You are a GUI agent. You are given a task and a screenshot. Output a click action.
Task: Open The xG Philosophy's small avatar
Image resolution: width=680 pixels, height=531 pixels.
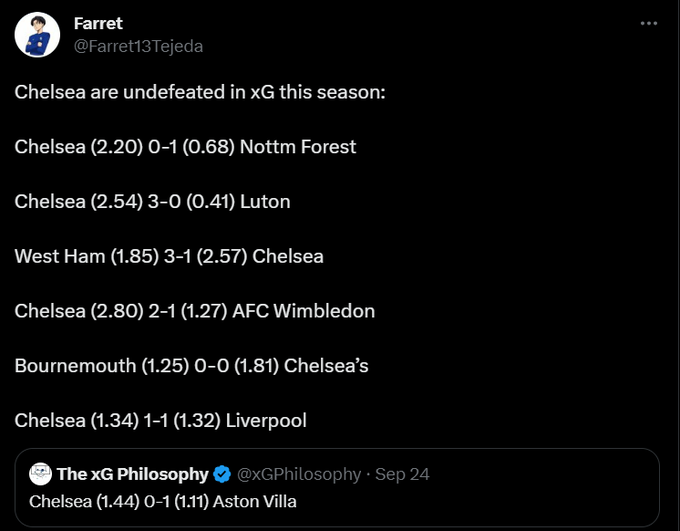tap(40, 474)
